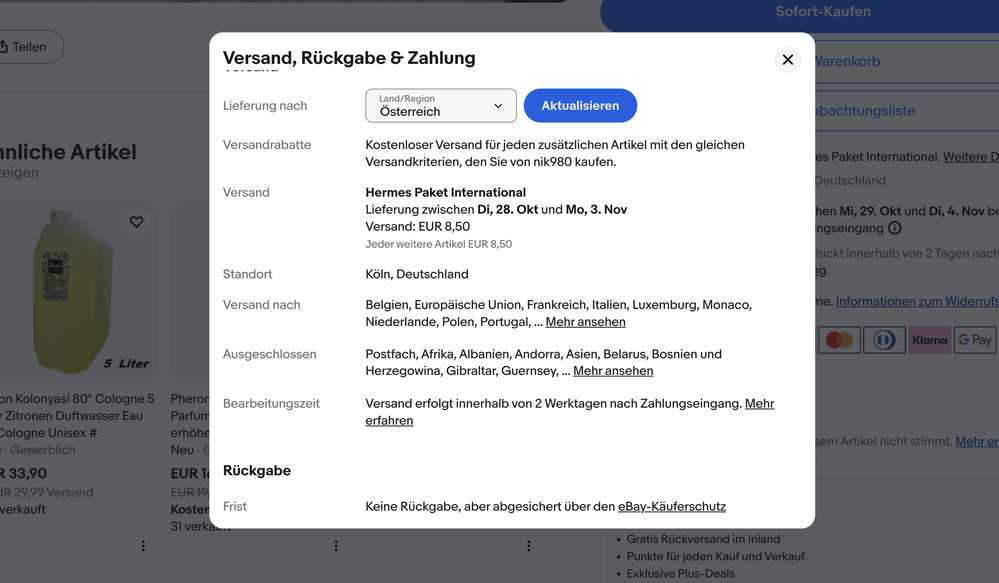999x583 pixels.
Task: Choose Klarna as payment method
Action: click(930, 340)
